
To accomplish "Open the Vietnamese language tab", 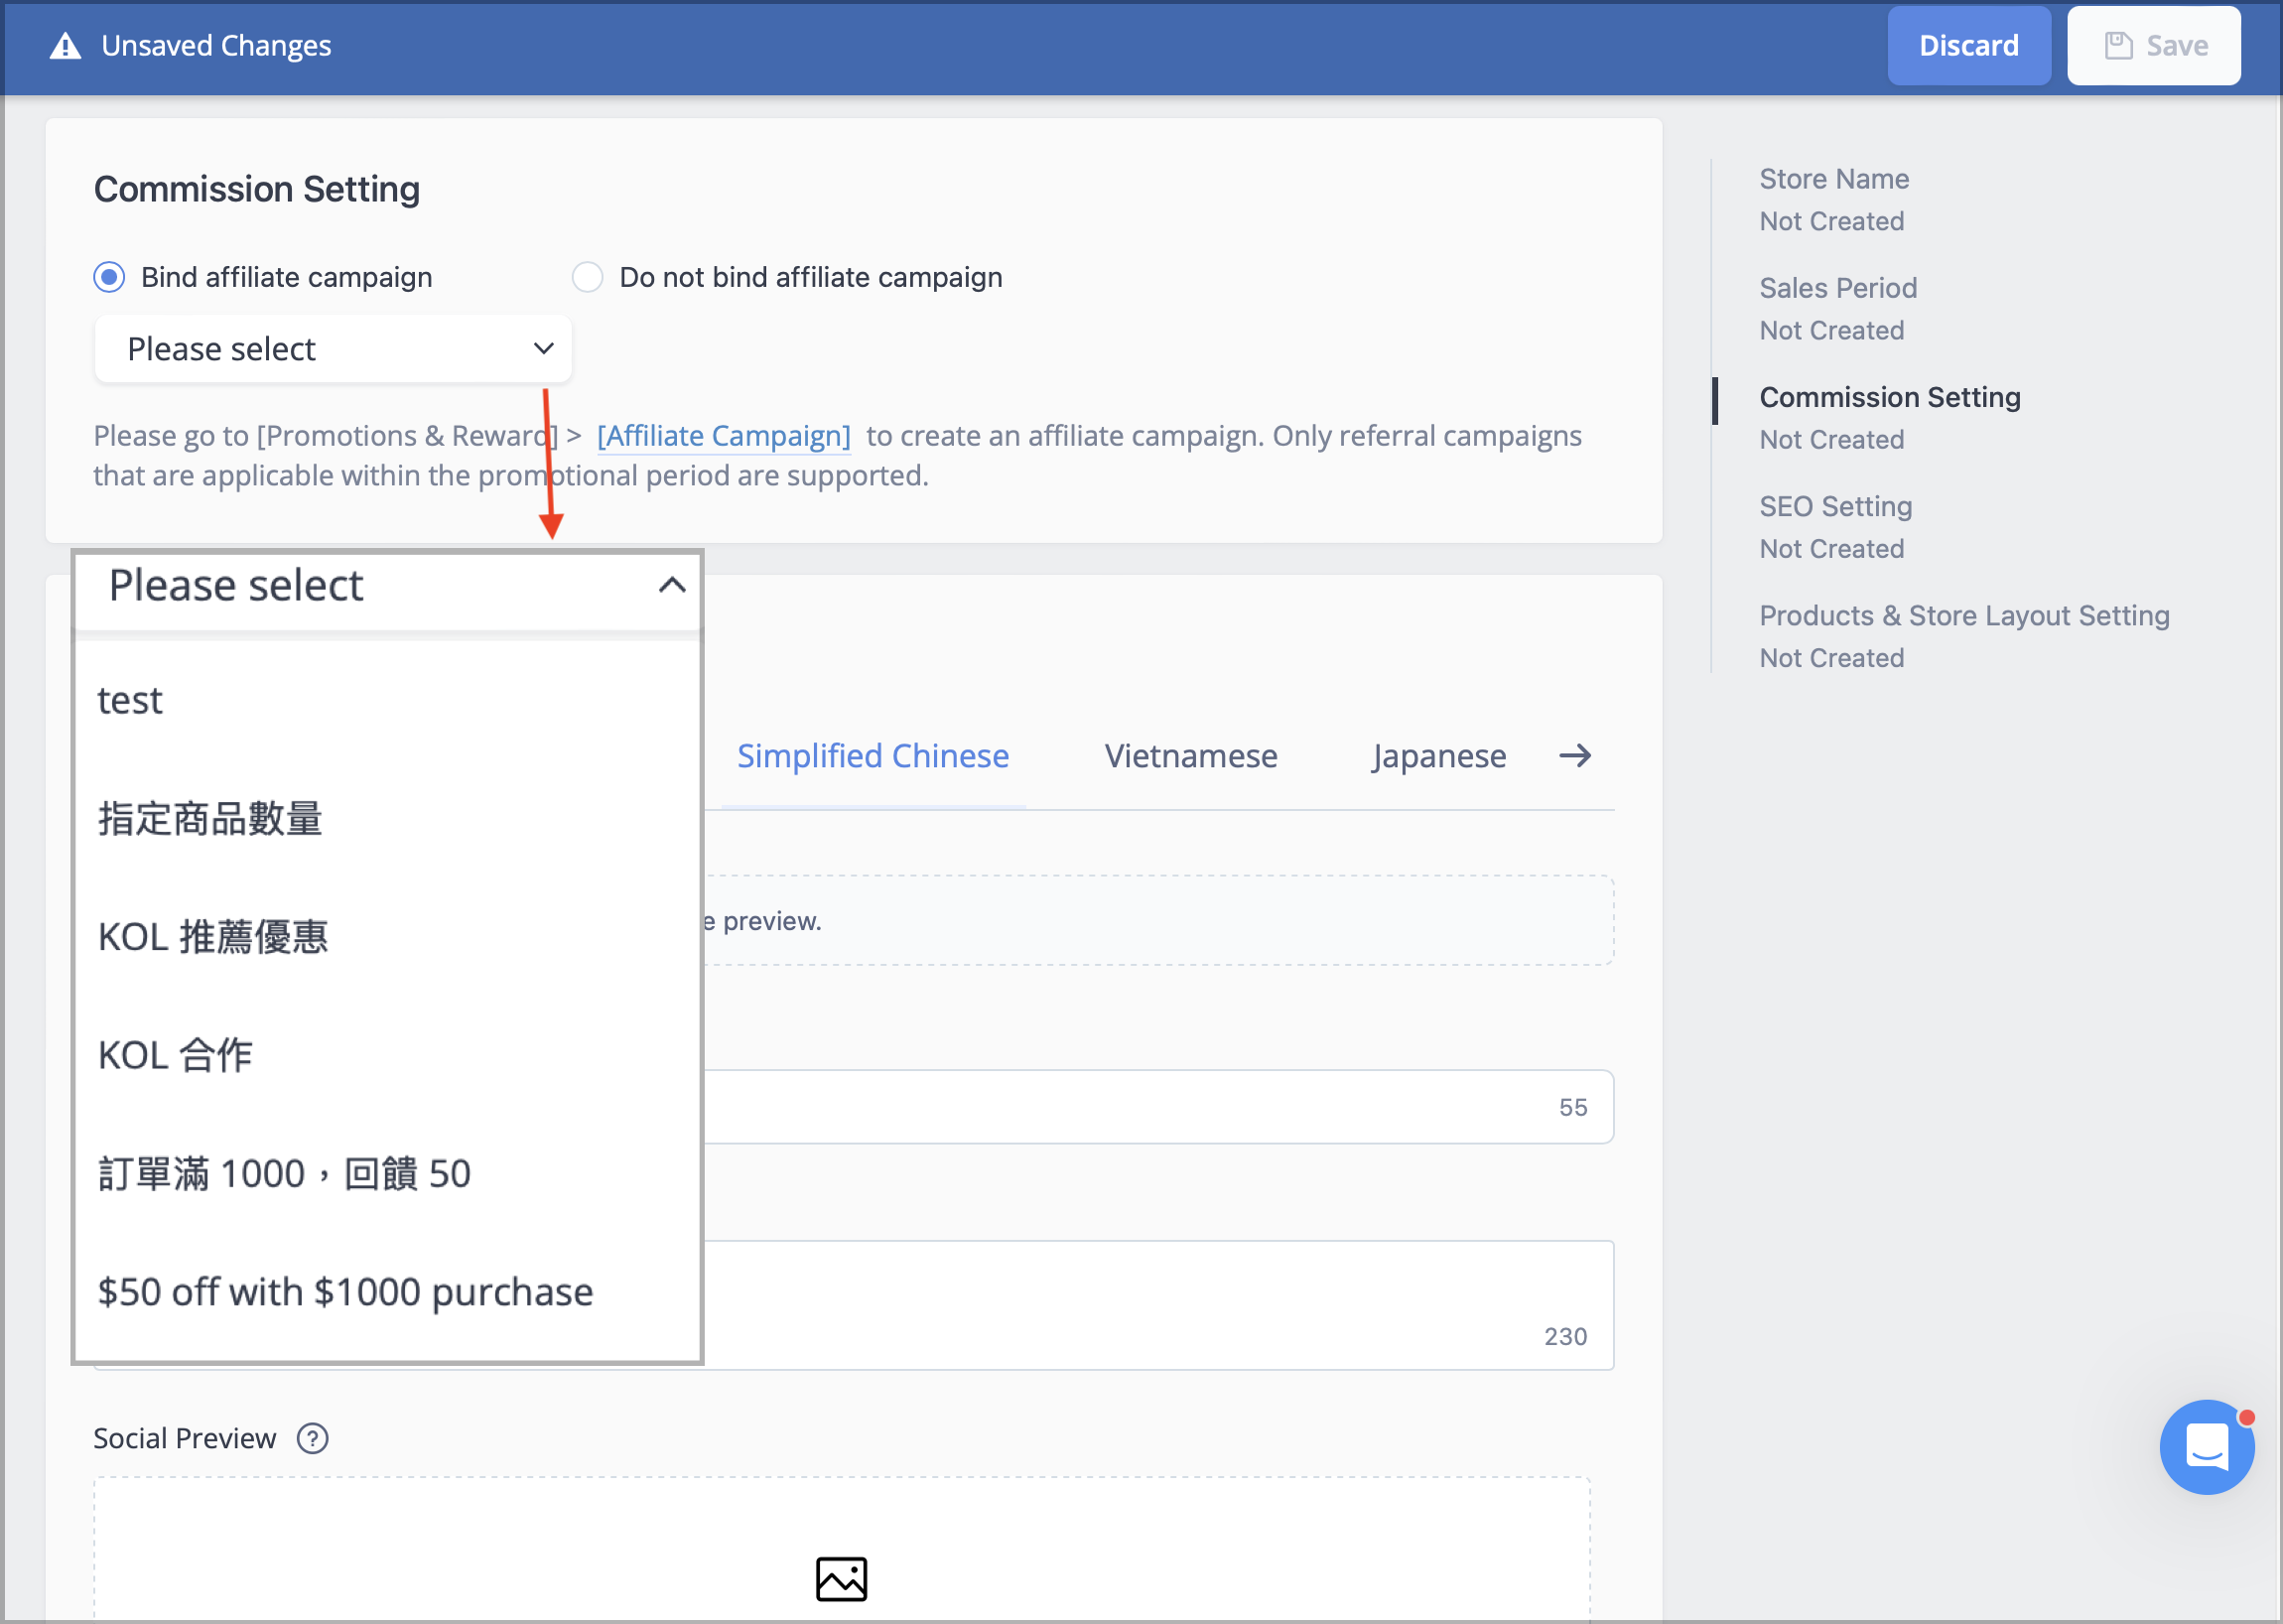I will [1191, 756].
